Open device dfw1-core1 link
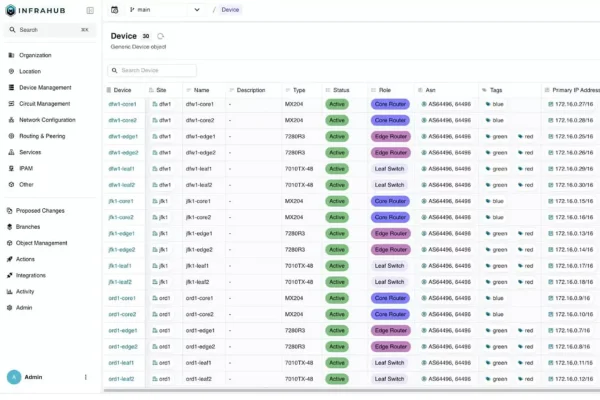 coord(122,104)
